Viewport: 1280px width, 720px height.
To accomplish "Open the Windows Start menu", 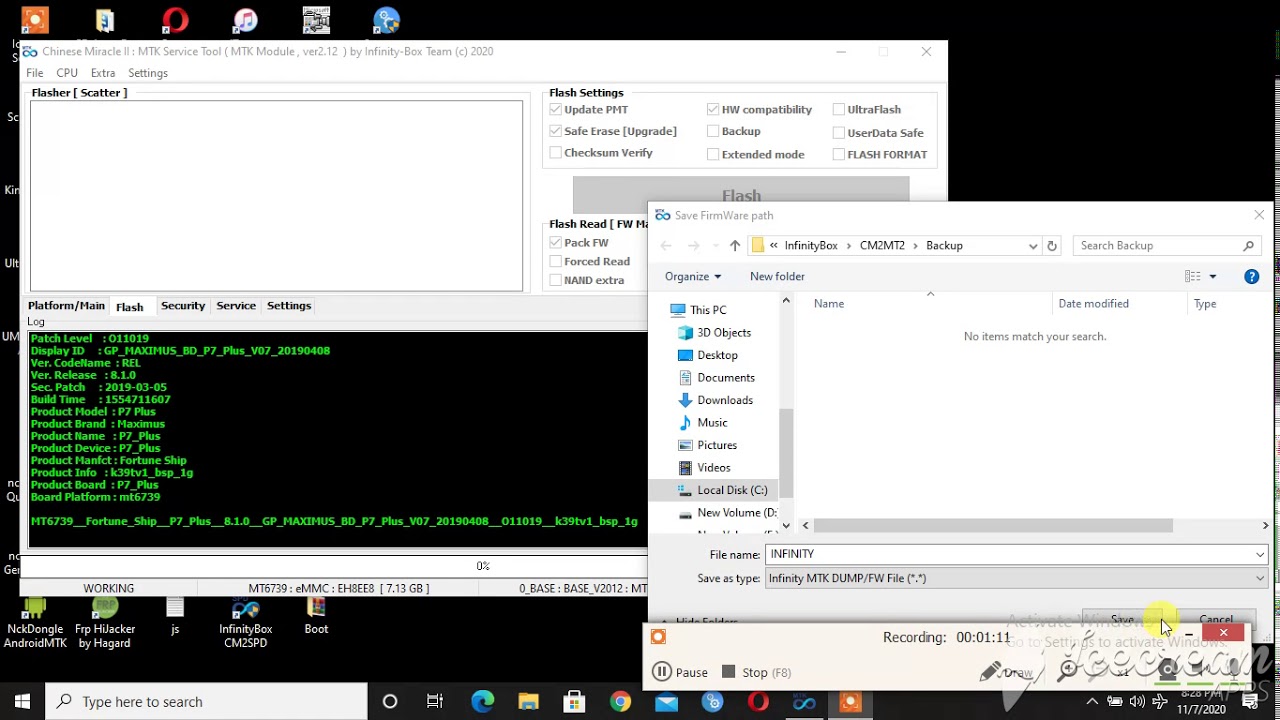I will tap(22, 702).
